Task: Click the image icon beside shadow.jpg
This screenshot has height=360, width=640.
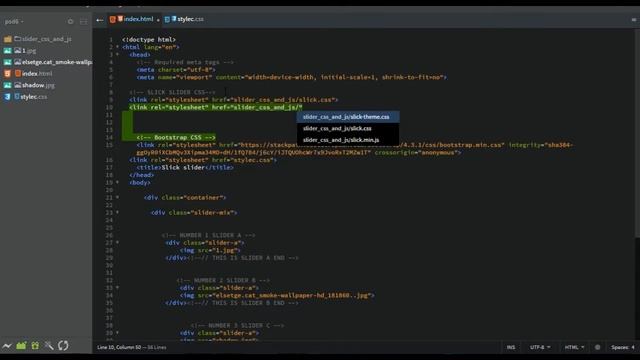Action: coord(7,85)
